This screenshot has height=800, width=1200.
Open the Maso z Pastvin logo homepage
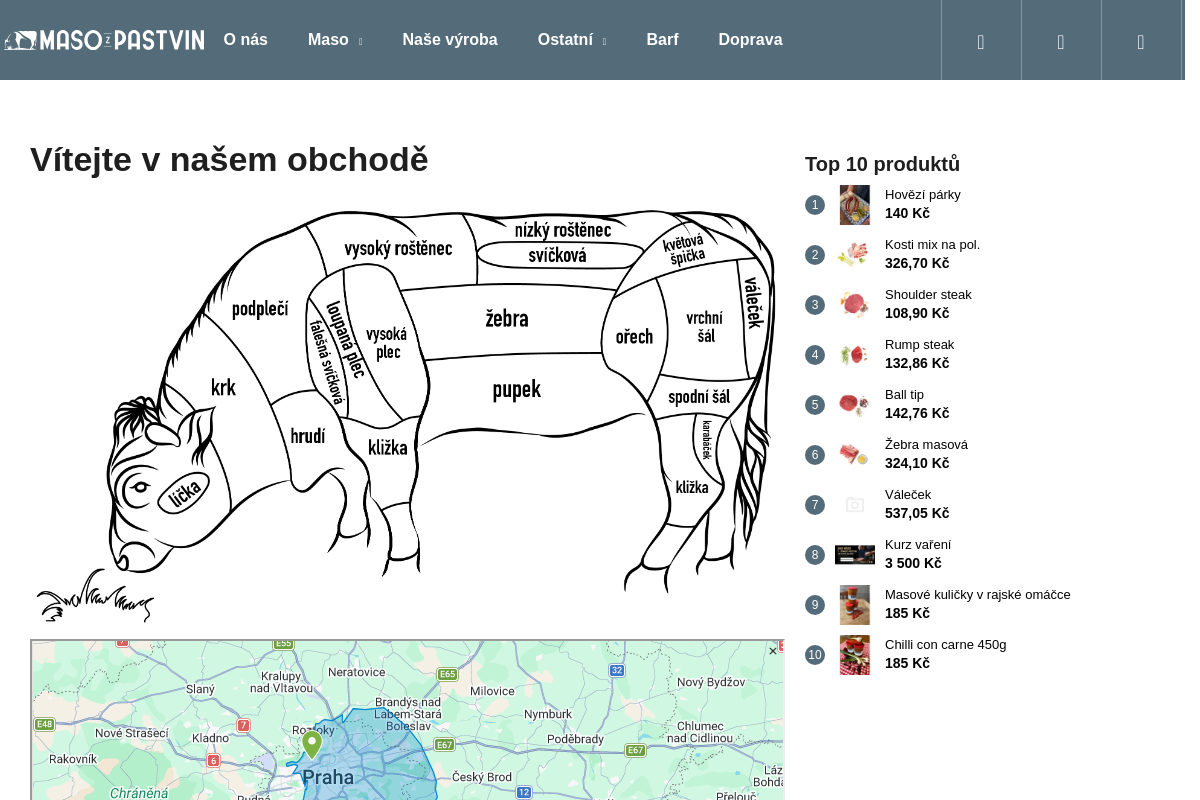(104, 40)
